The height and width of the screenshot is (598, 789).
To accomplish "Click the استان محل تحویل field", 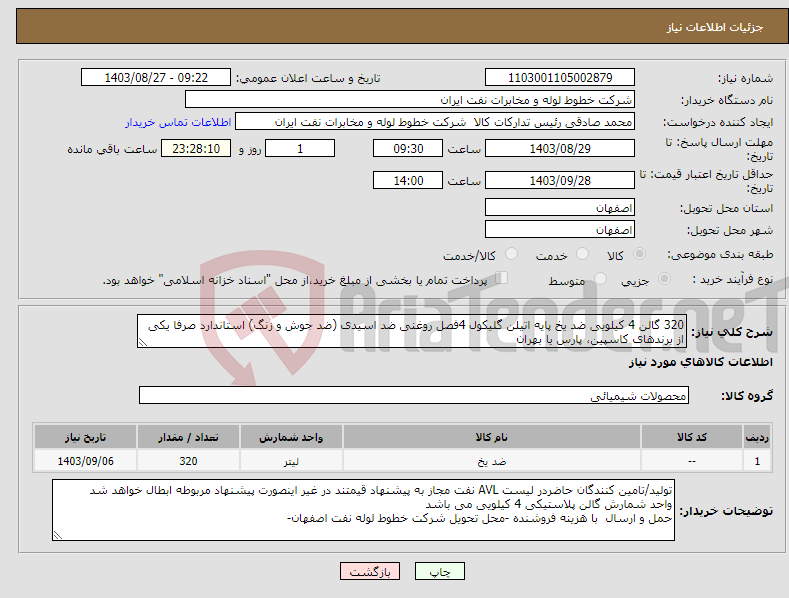I will coord(560,207).
